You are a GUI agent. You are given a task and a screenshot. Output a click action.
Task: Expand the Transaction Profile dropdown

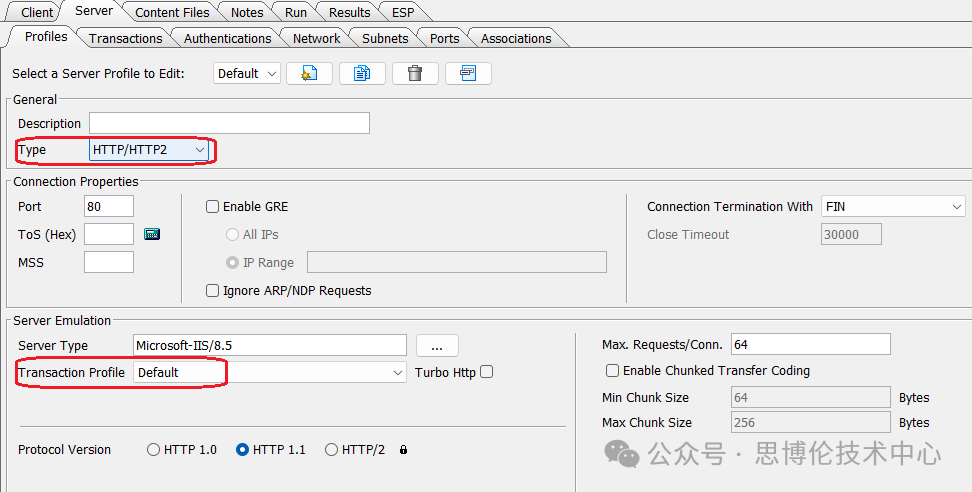tap(270, 372)
